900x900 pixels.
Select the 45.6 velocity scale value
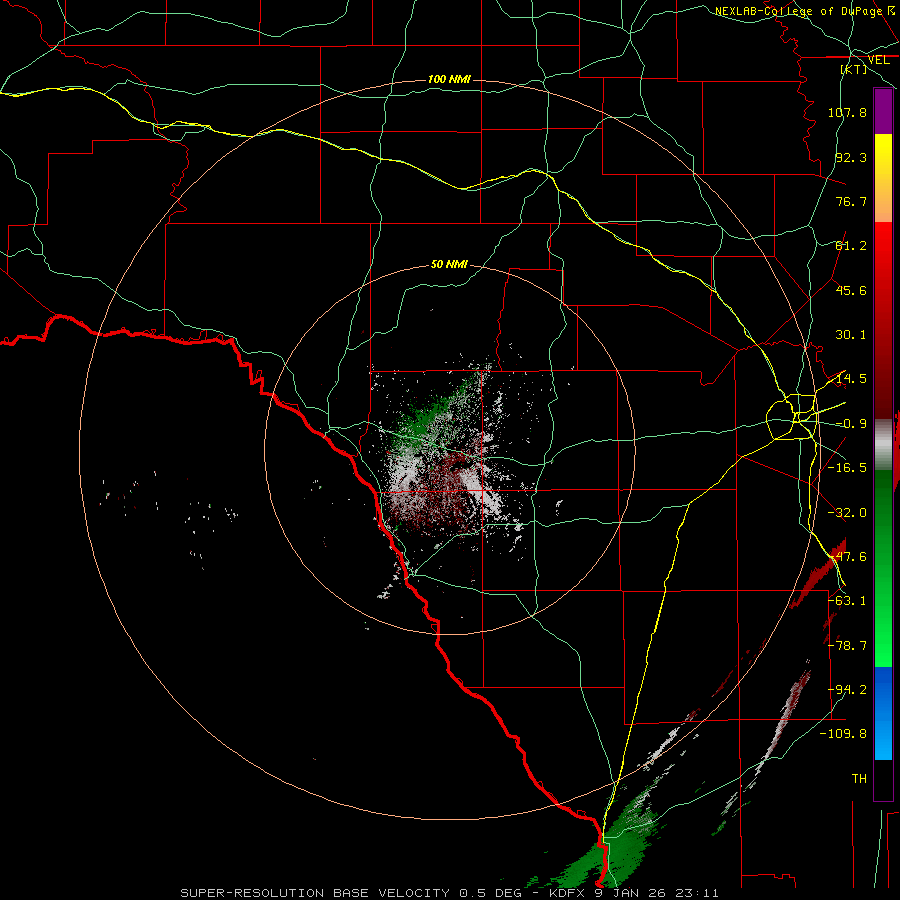tap(851, 290)
